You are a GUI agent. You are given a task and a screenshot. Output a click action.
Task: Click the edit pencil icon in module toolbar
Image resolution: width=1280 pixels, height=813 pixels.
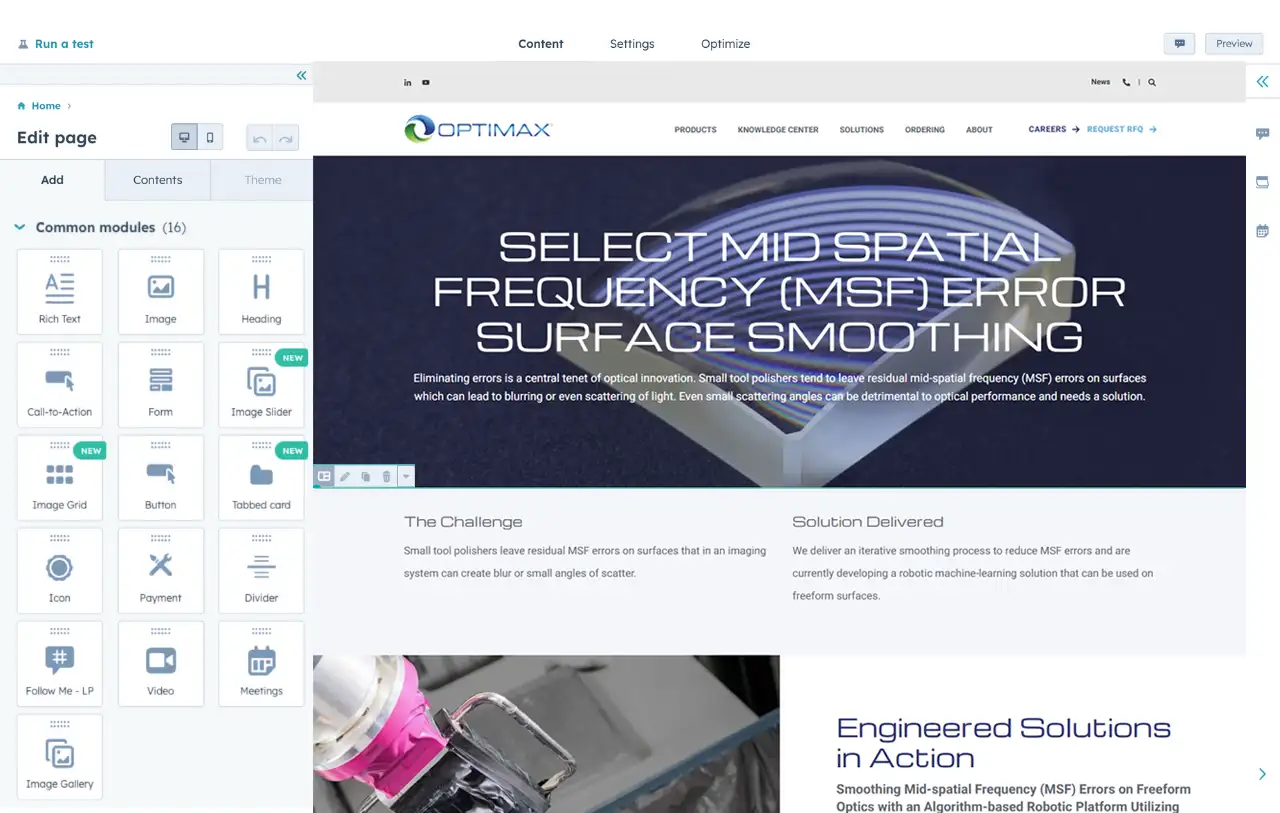tap(345, 477)
